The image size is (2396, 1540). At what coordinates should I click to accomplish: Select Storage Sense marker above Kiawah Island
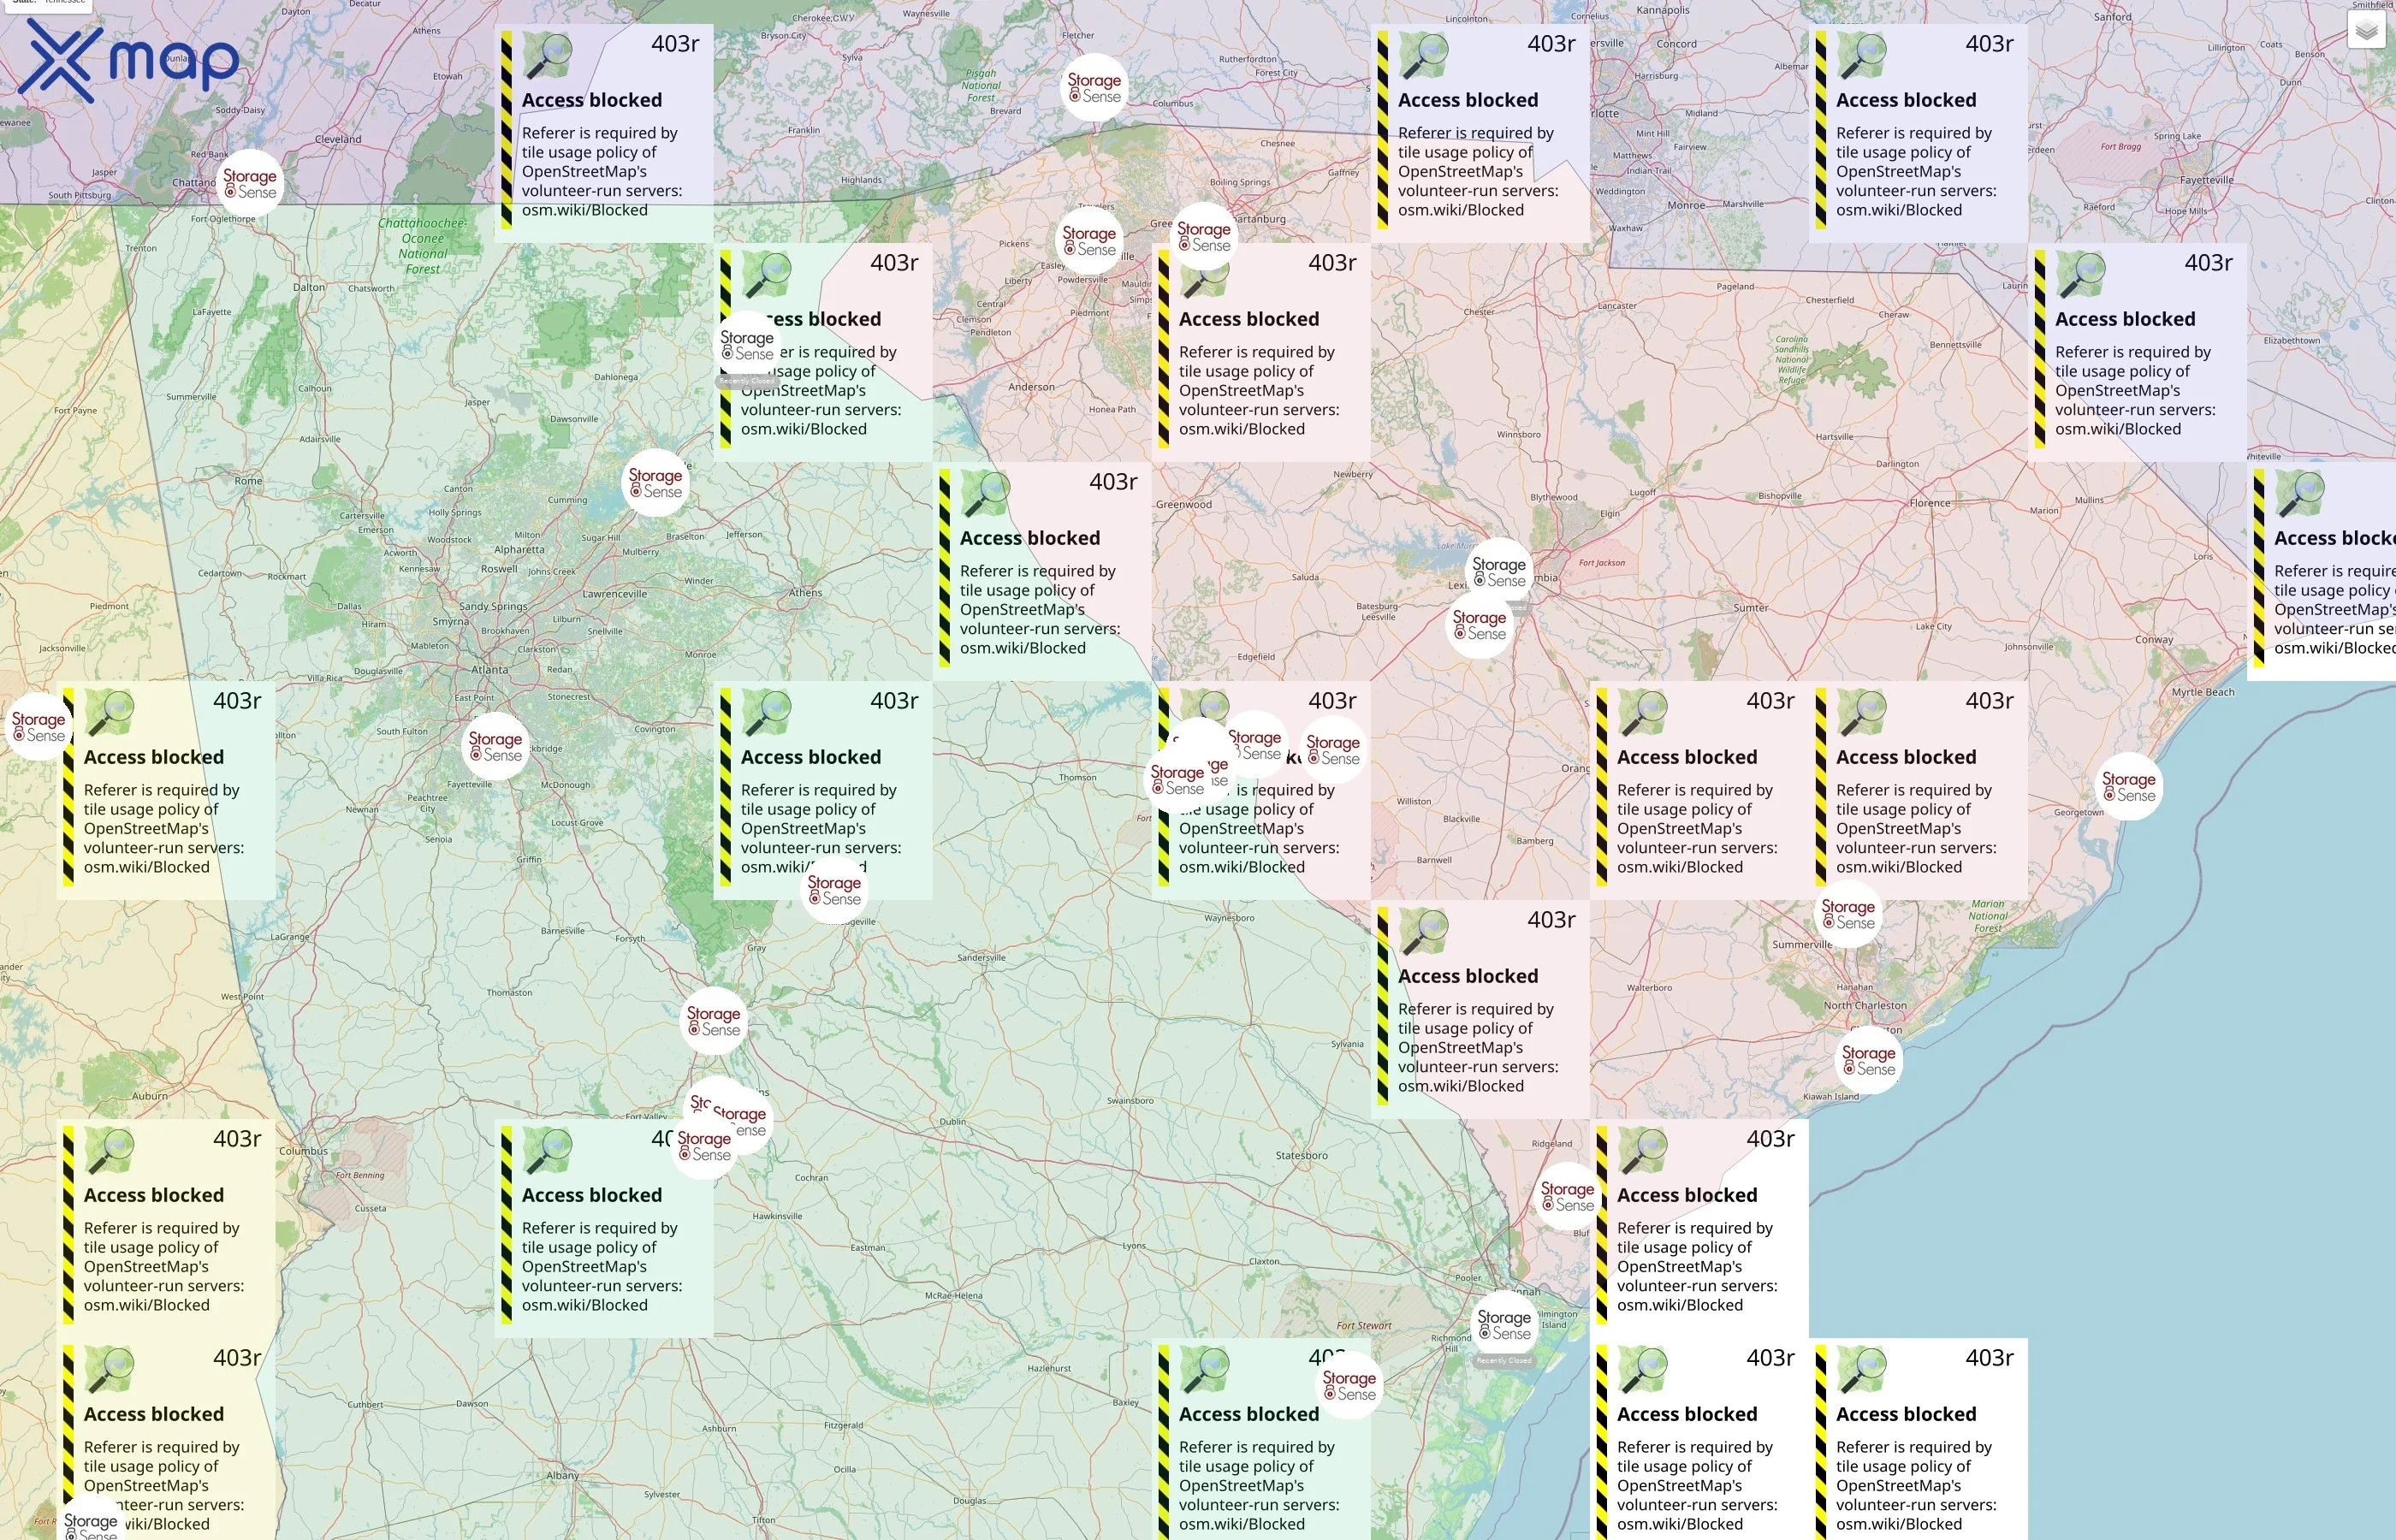click(1869, 1060)
